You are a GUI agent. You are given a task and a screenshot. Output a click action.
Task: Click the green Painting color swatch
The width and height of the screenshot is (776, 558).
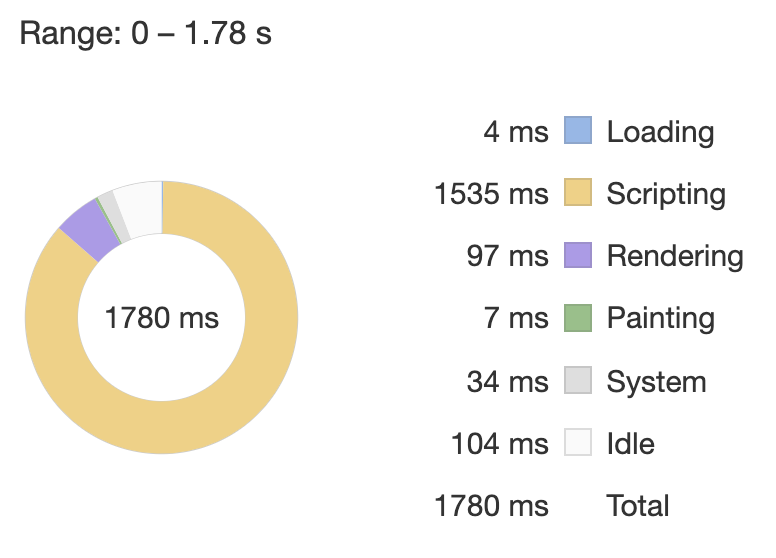pyautogui.click(x=578, y=318)
